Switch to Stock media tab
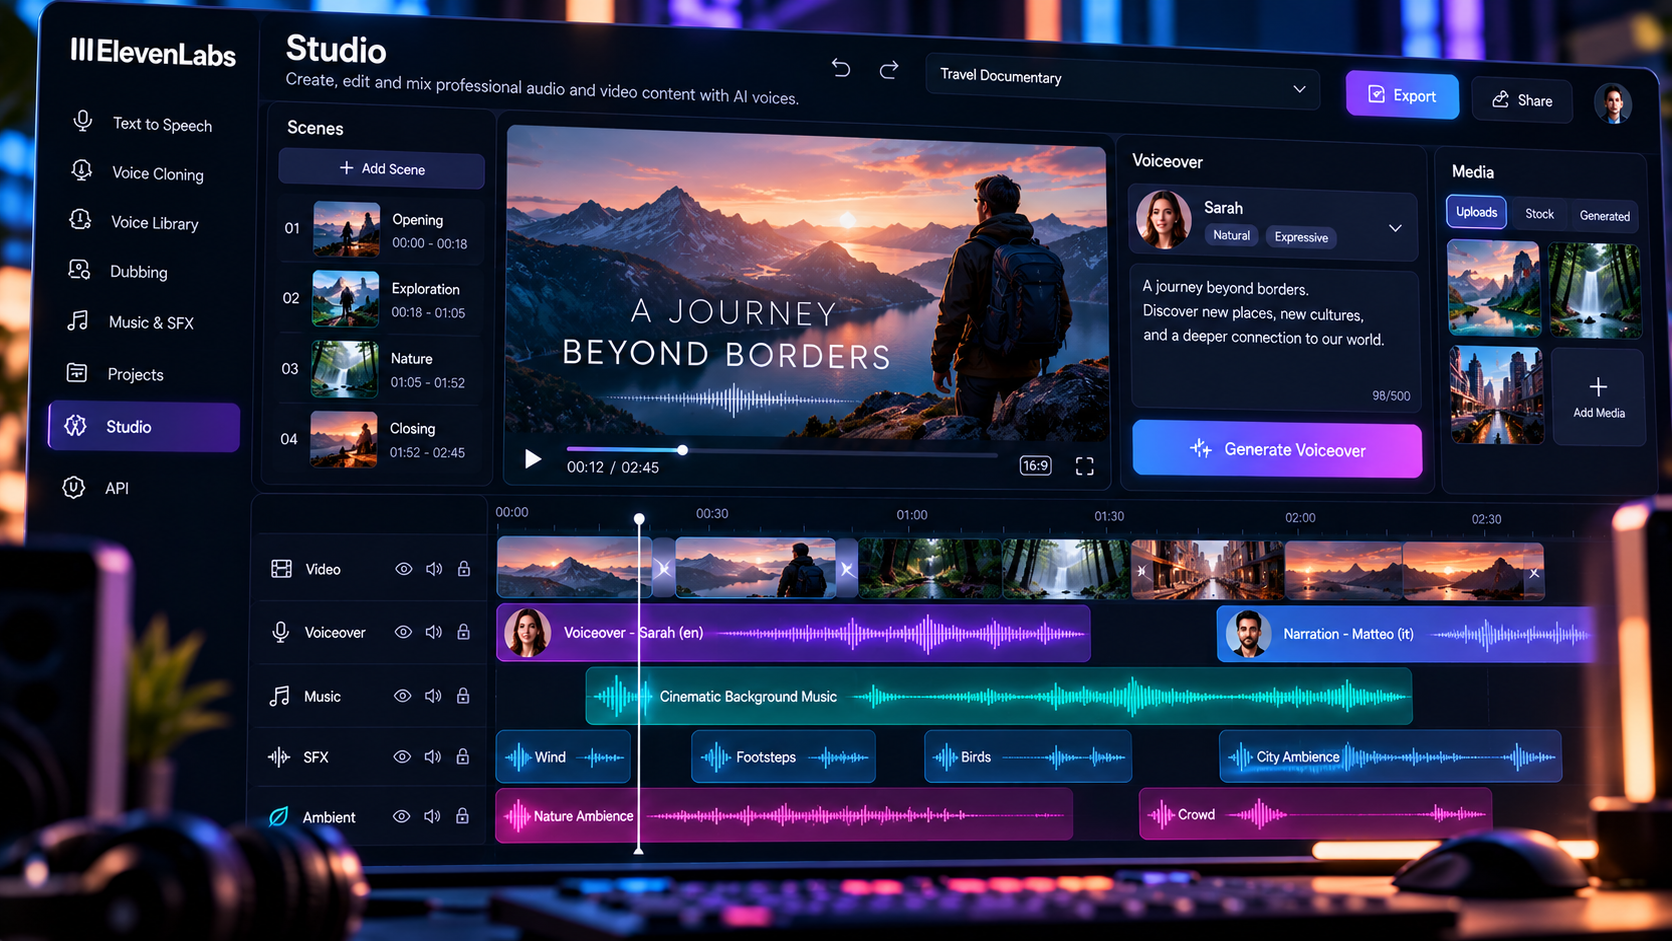 coord(1539,214)
